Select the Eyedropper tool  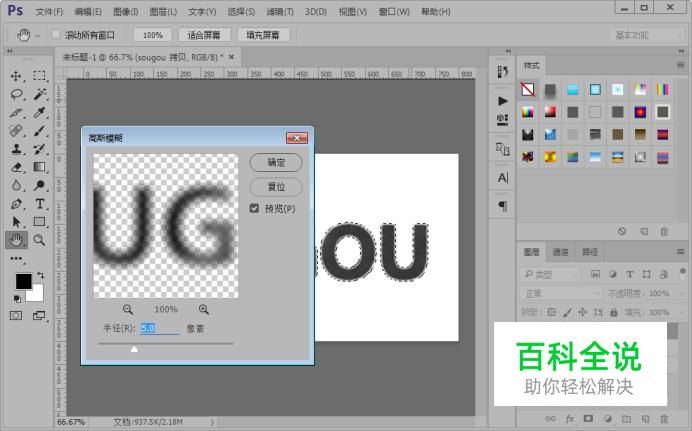coord(39,112)
